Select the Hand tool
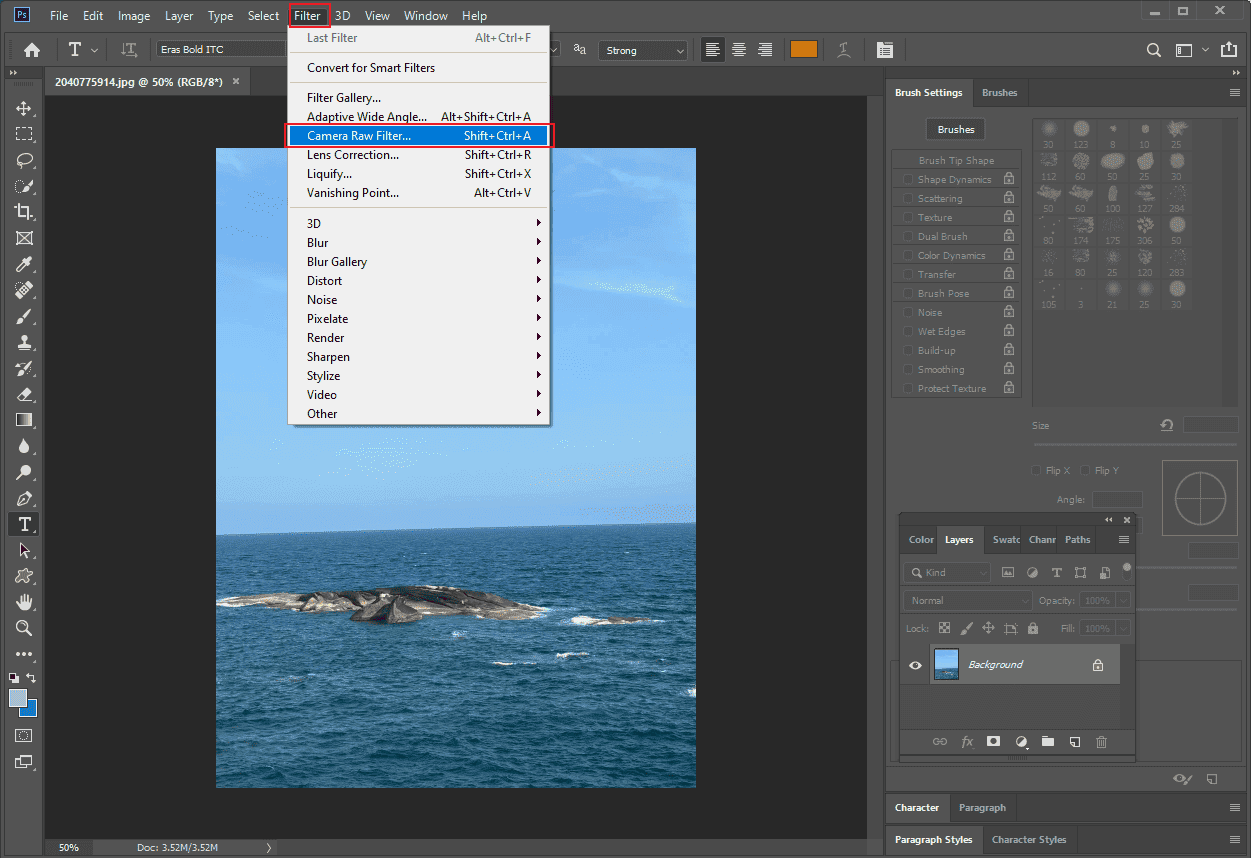1251x858 pixels. [x=22, y=602]
